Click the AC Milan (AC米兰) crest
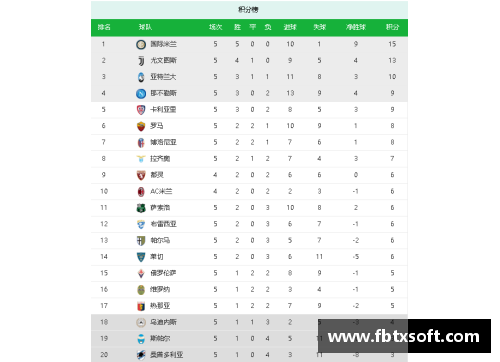 [141, 191]
